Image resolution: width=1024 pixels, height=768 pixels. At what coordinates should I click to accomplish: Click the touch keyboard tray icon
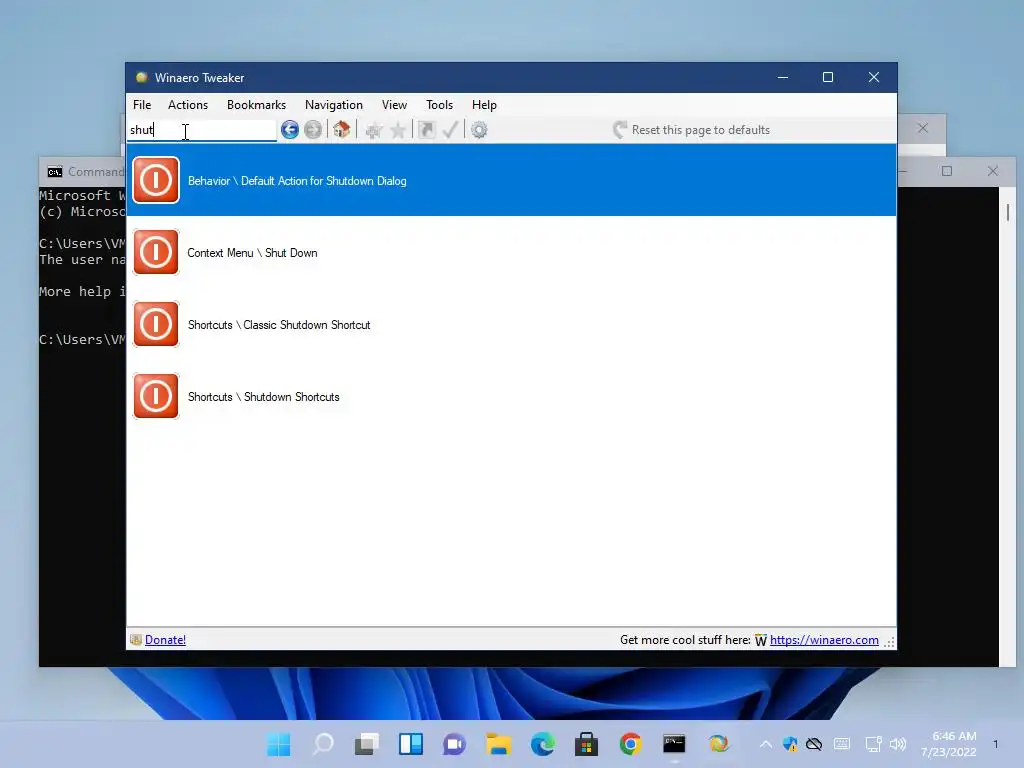[x=842, y=744]
